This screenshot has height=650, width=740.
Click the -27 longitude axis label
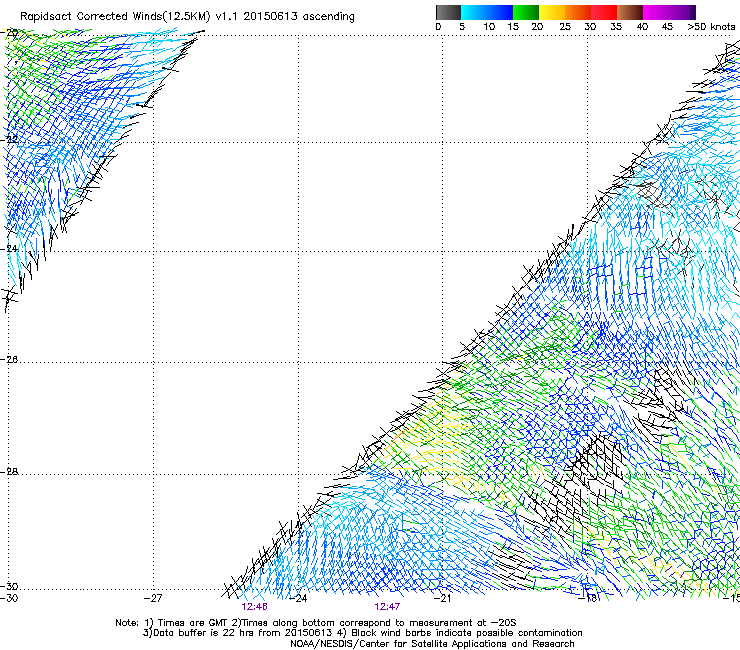pyautogui.click(x=153, y=598)
